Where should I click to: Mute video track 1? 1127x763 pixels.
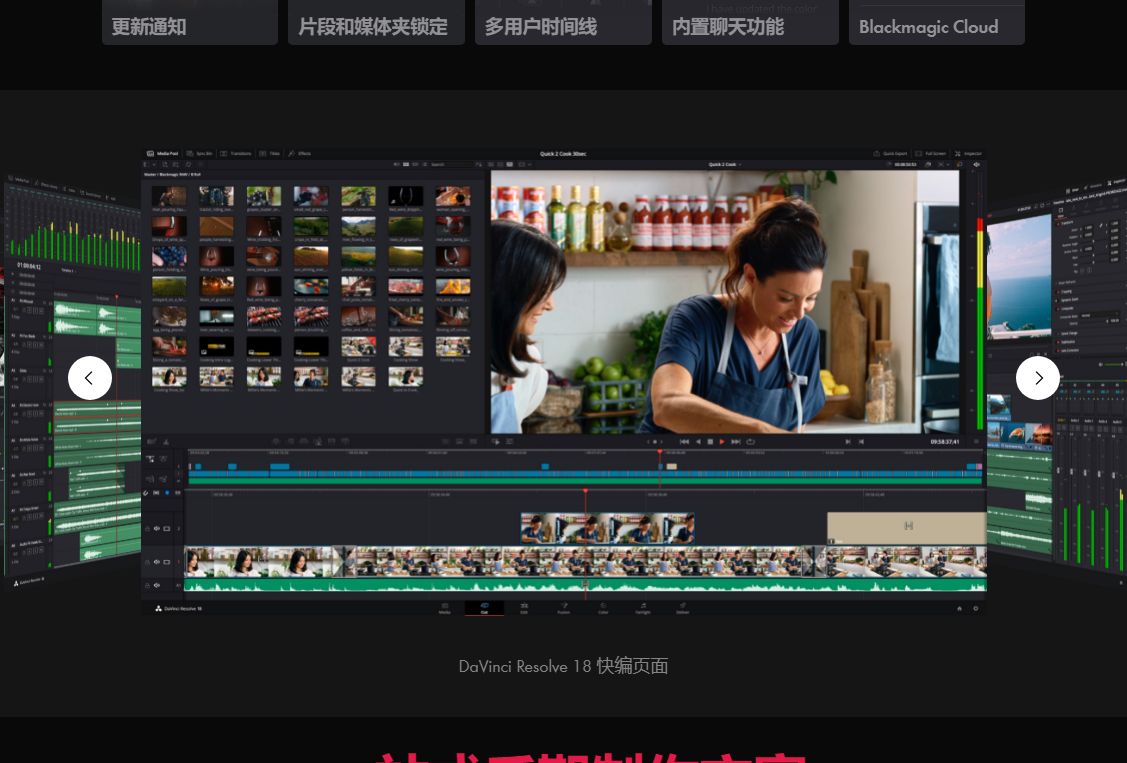[x=157, y=562]
